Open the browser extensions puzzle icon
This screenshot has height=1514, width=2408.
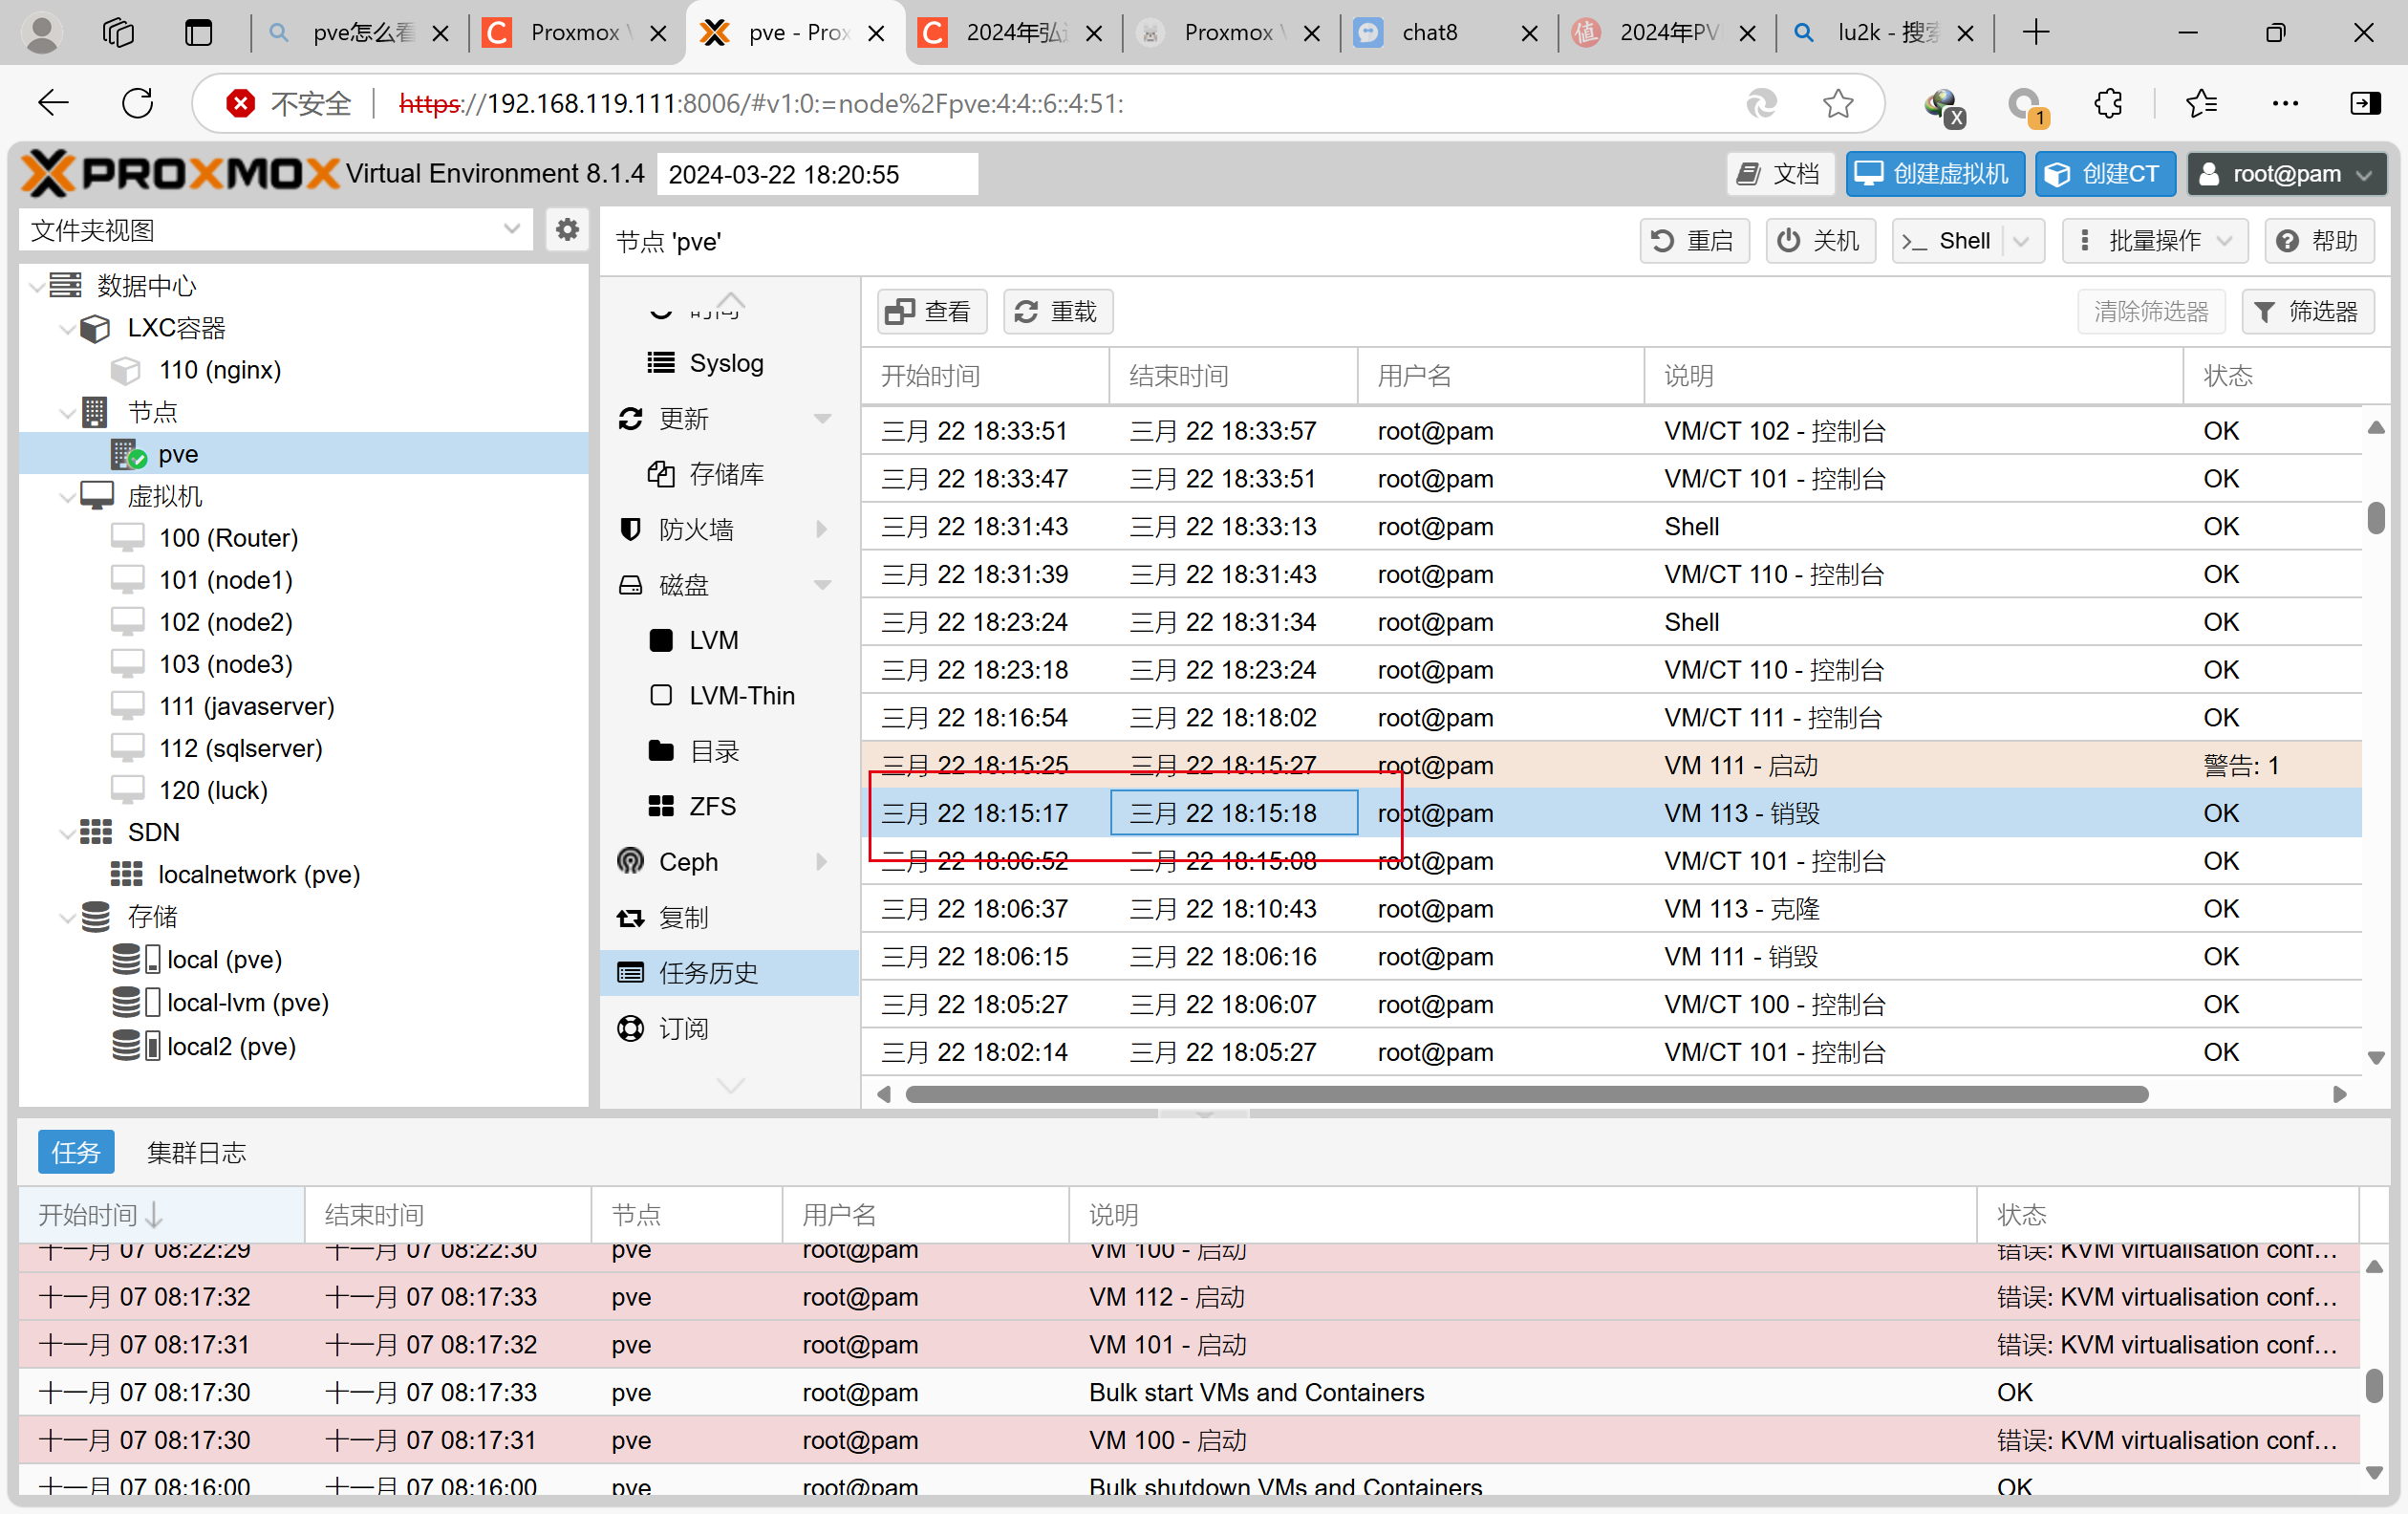2108,103
